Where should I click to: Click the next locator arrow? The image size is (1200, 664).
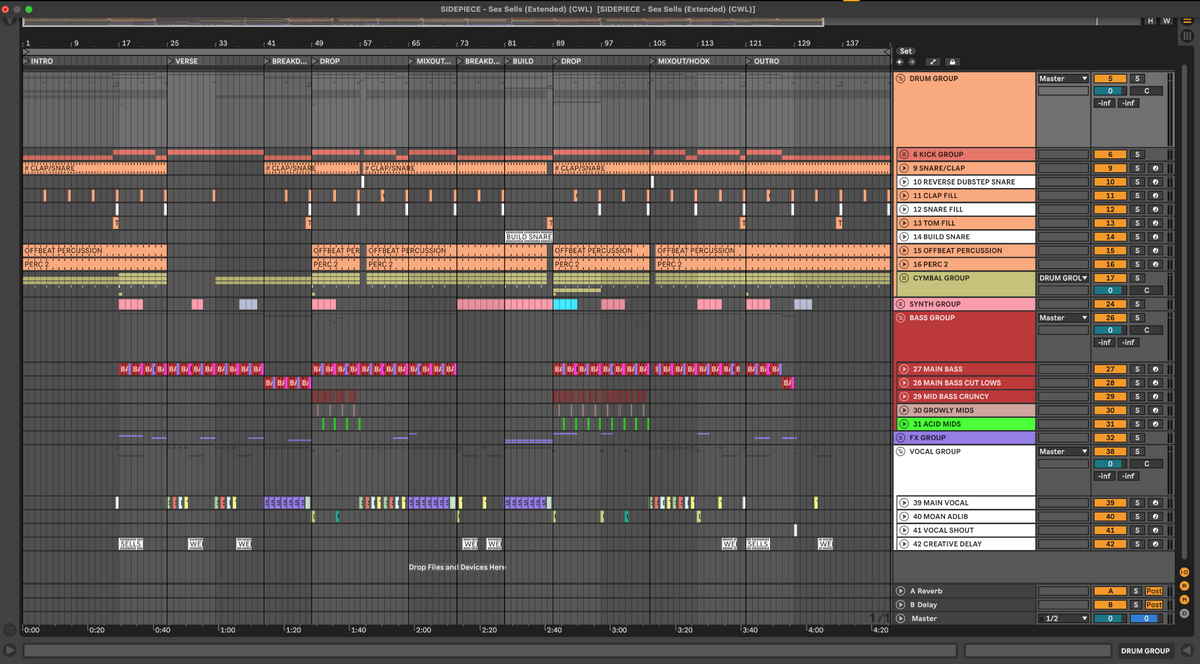pos(911,62)
